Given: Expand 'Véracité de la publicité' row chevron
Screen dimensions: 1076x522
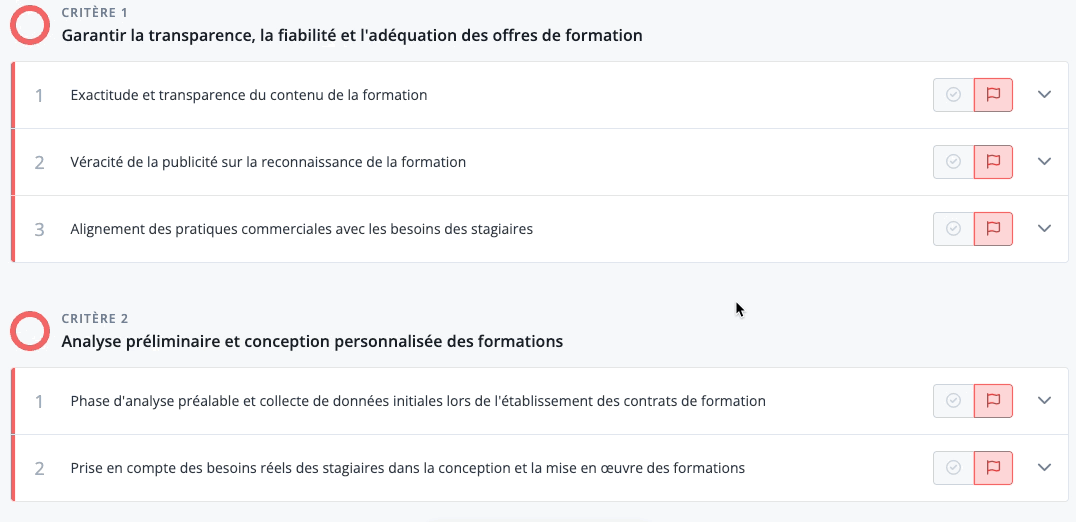Looking at the screenshot, I should 1045,162.
